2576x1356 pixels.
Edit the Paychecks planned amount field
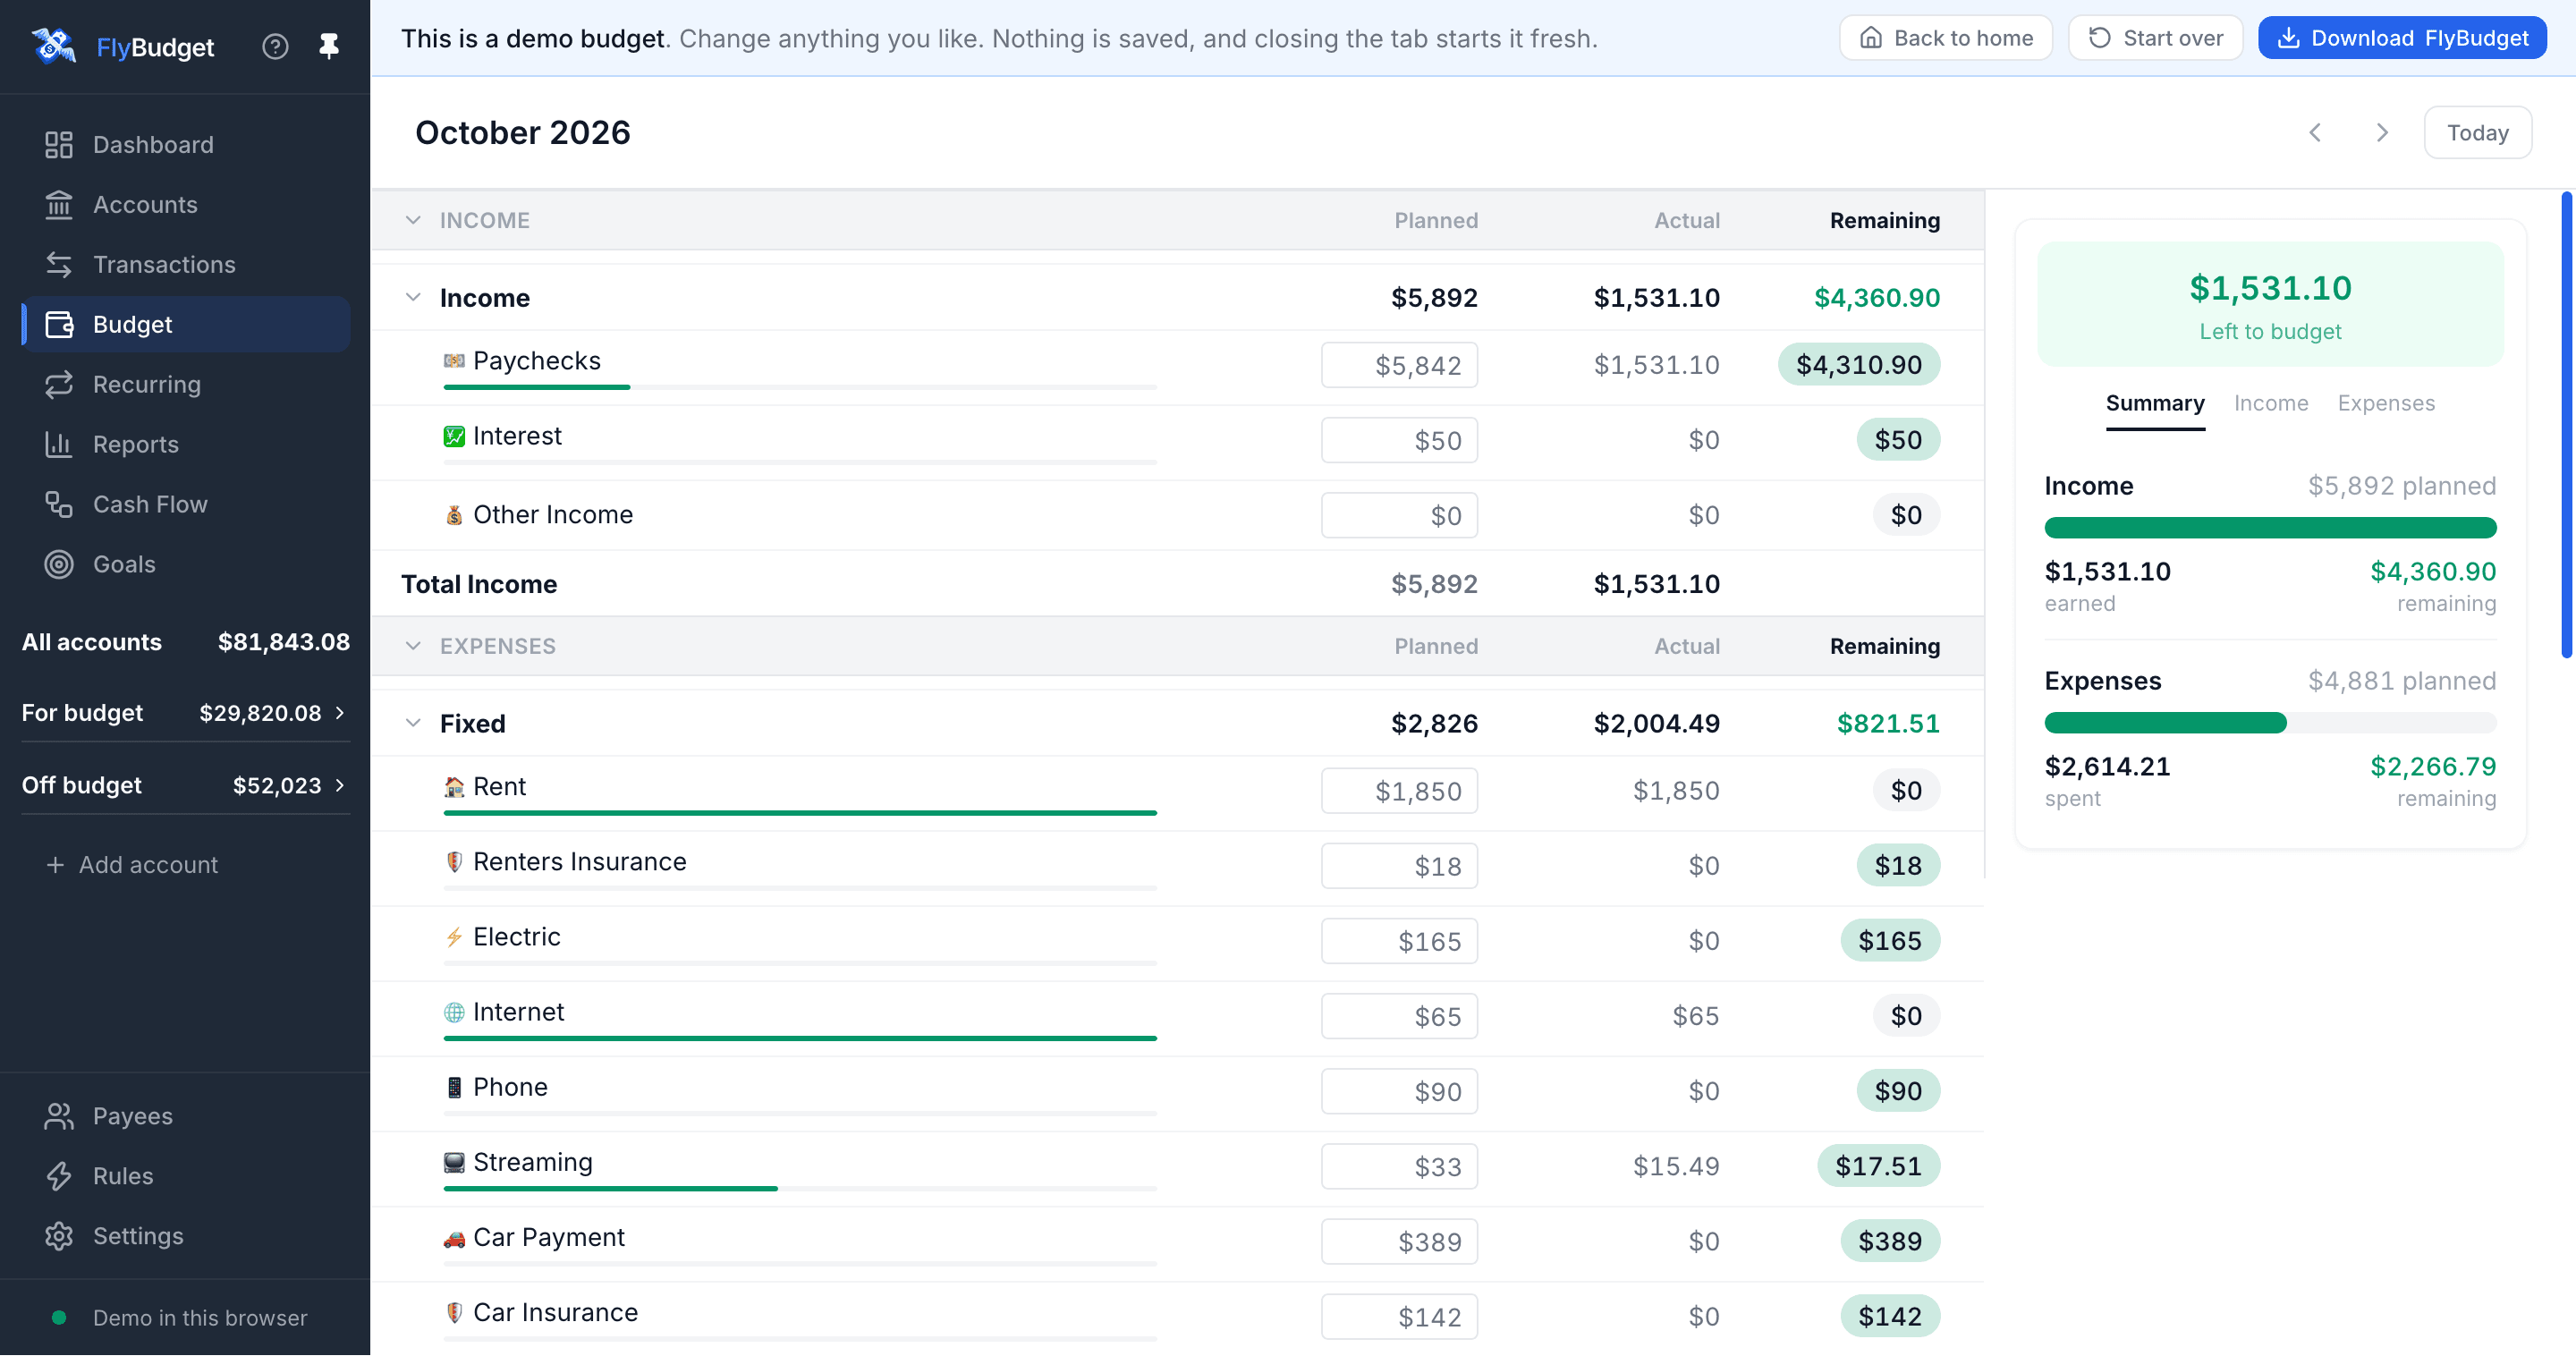(x=1399, y=365)
